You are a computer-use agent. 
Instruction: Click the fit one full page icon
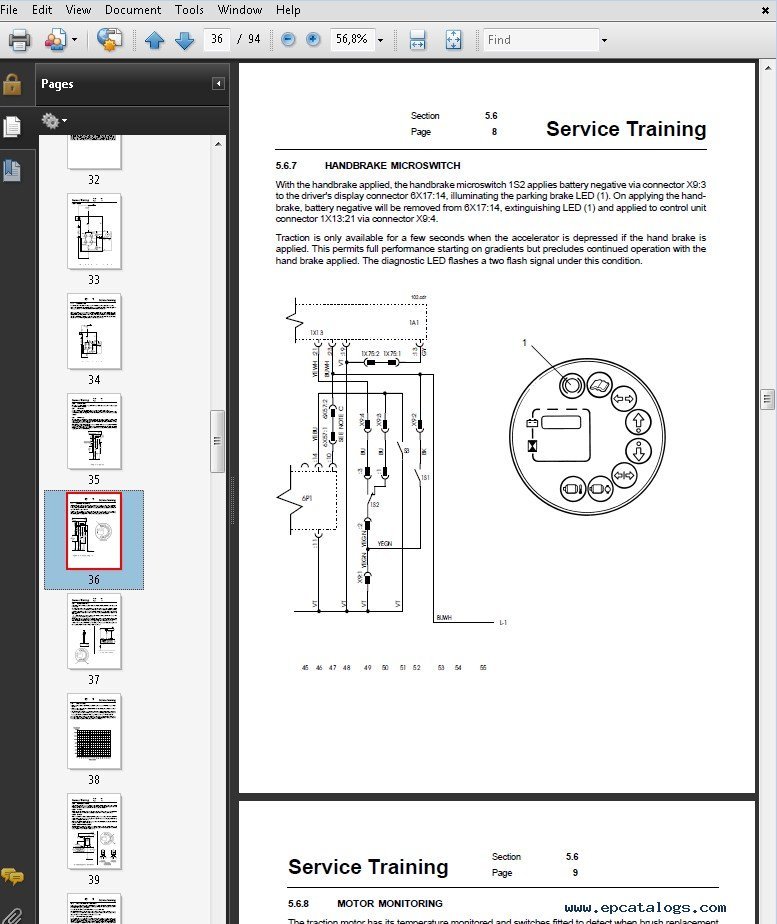coord(454,40)
